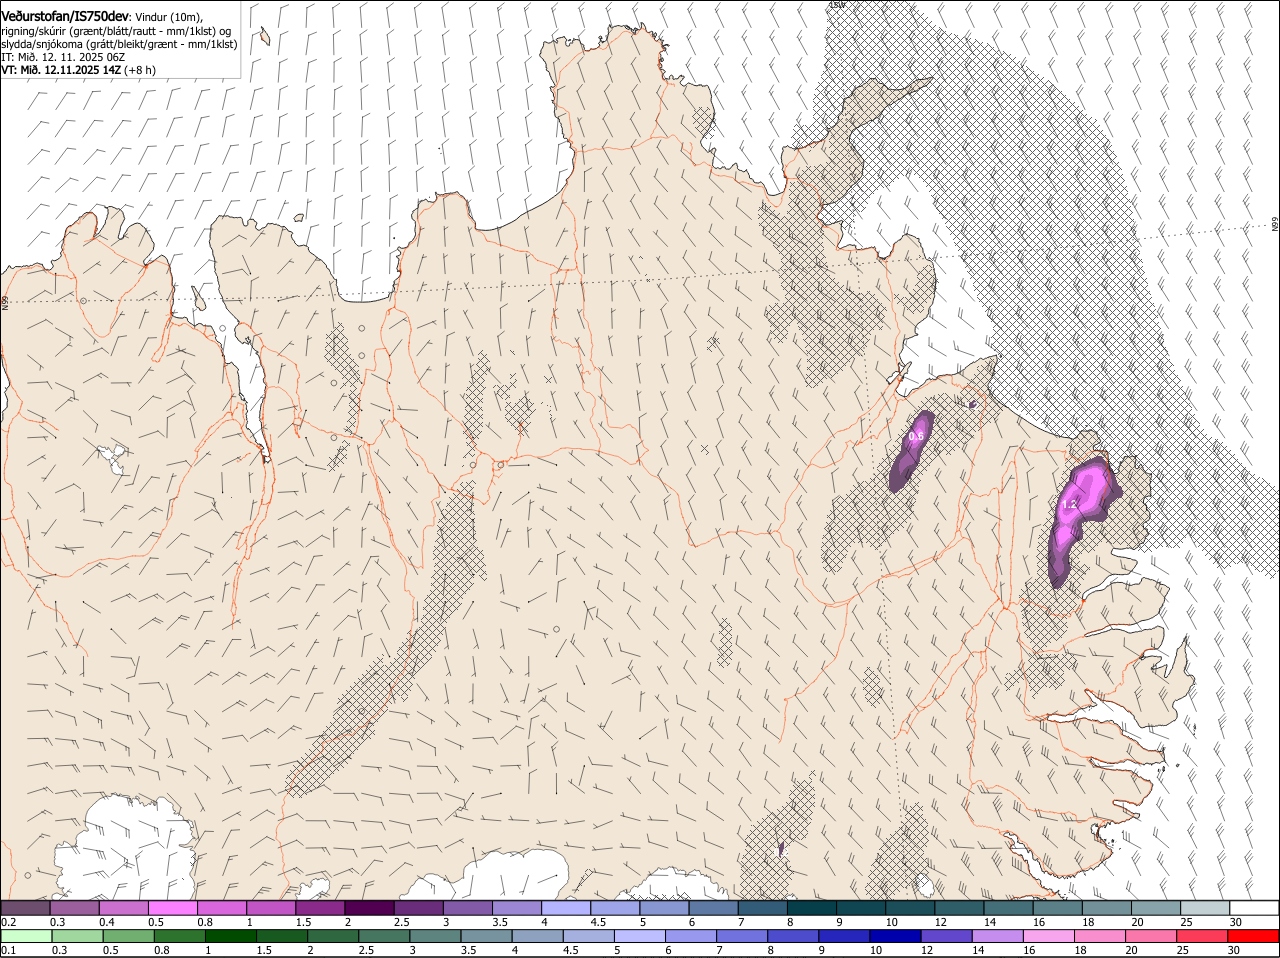The image size is (1280, 958).
Task: Select the red bottom-row swatch labeled 30
Action: (1254, 936)
